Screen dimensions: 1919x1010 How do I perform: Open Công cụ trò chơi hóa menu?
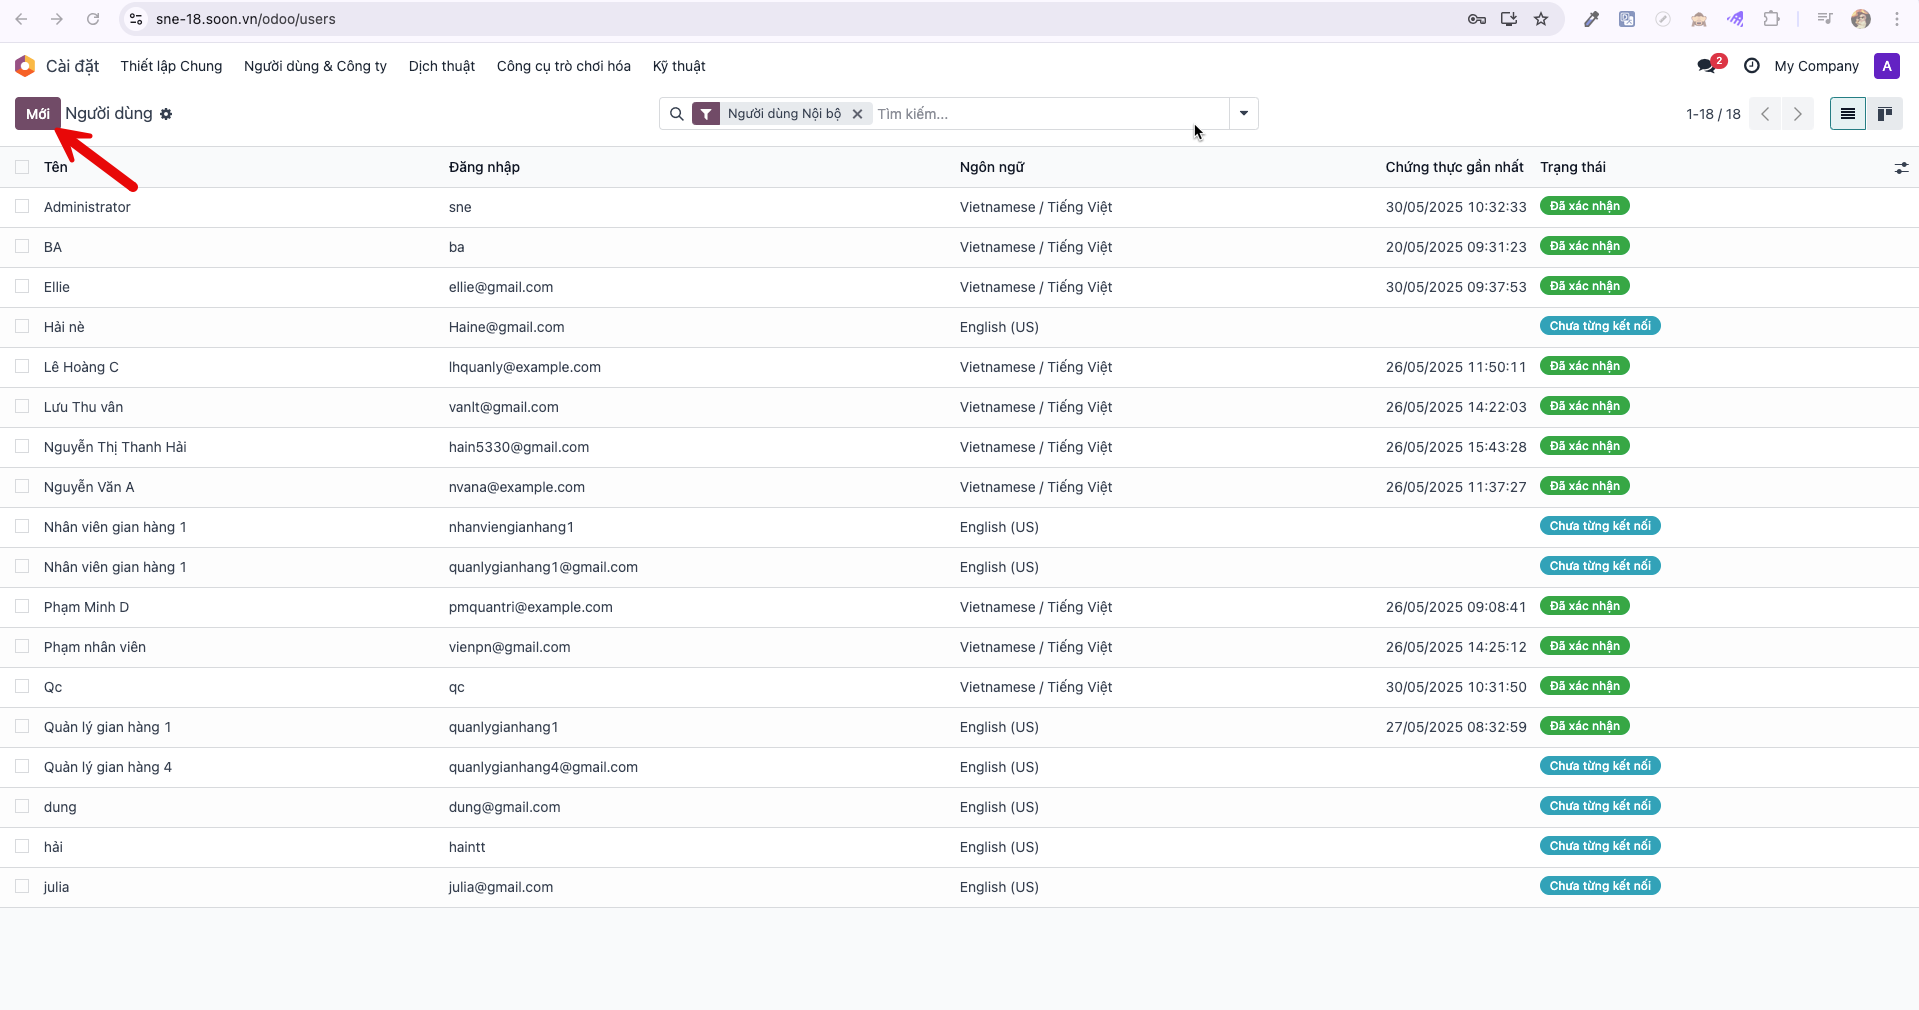point(563,66)
